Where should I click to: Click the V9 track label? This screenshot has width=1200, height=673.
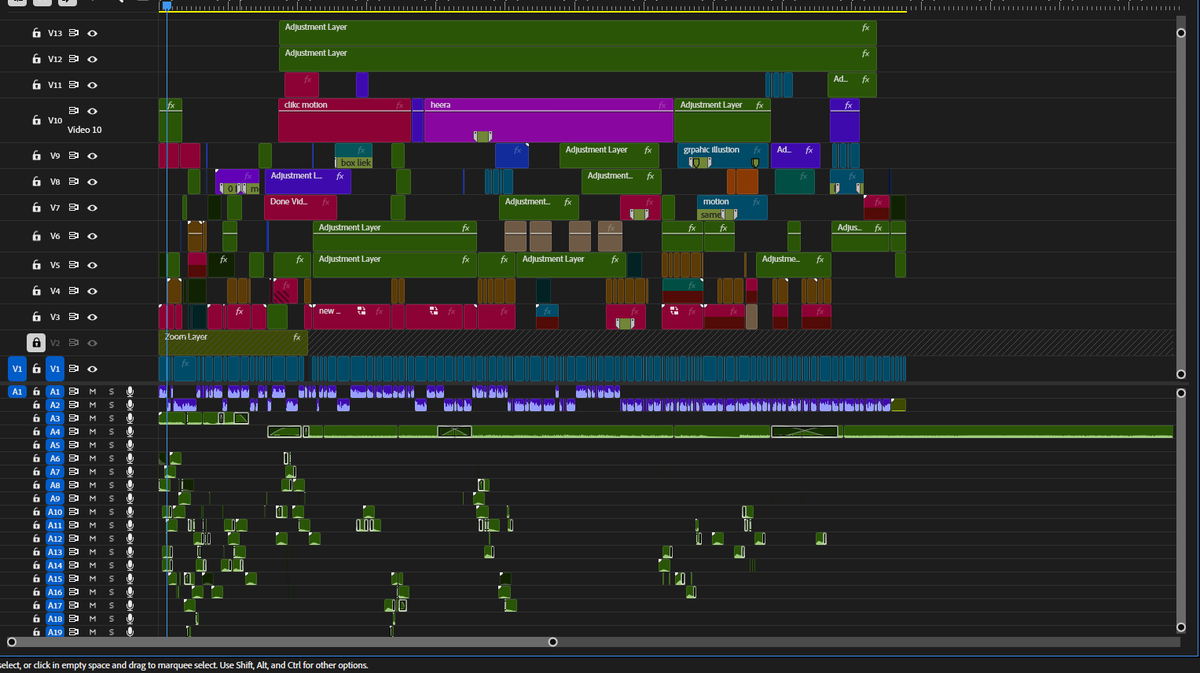(x=55, y=156)
